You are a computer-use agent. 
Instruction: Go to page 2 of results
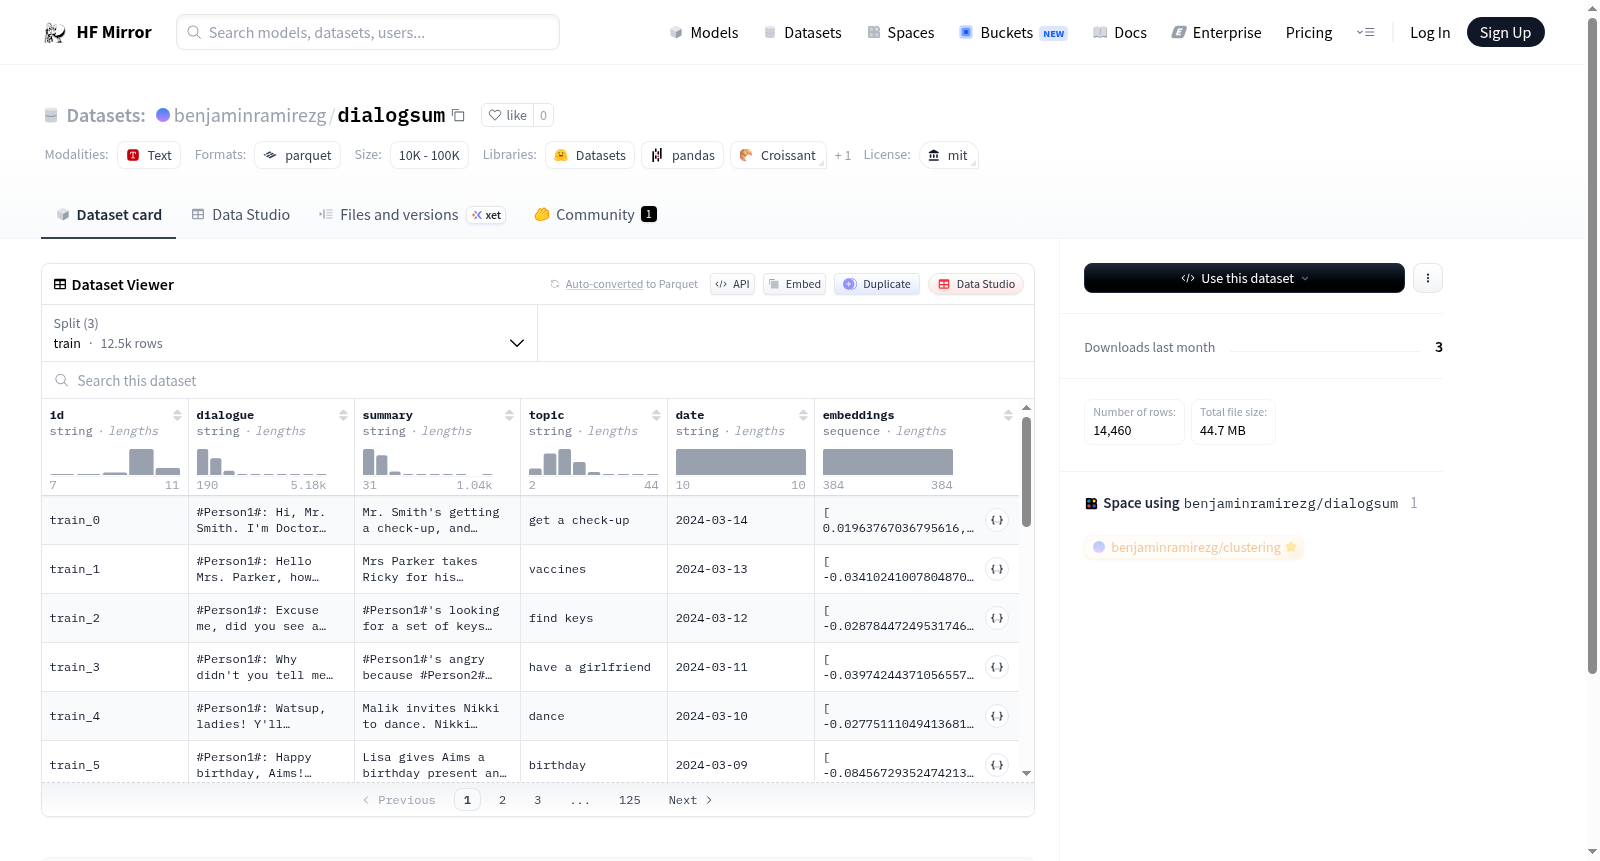pyautogui.click(x=502, y=800)
